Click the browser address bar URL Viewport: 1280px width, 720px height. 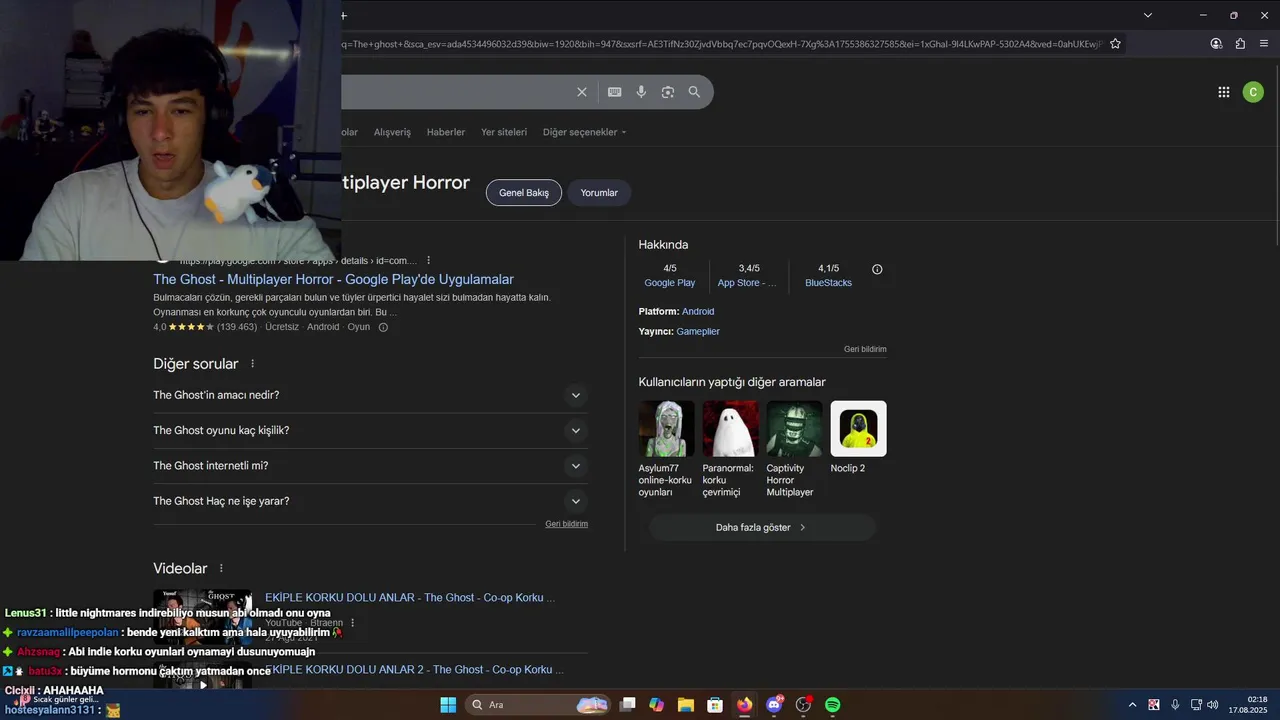tap(720, 44)
